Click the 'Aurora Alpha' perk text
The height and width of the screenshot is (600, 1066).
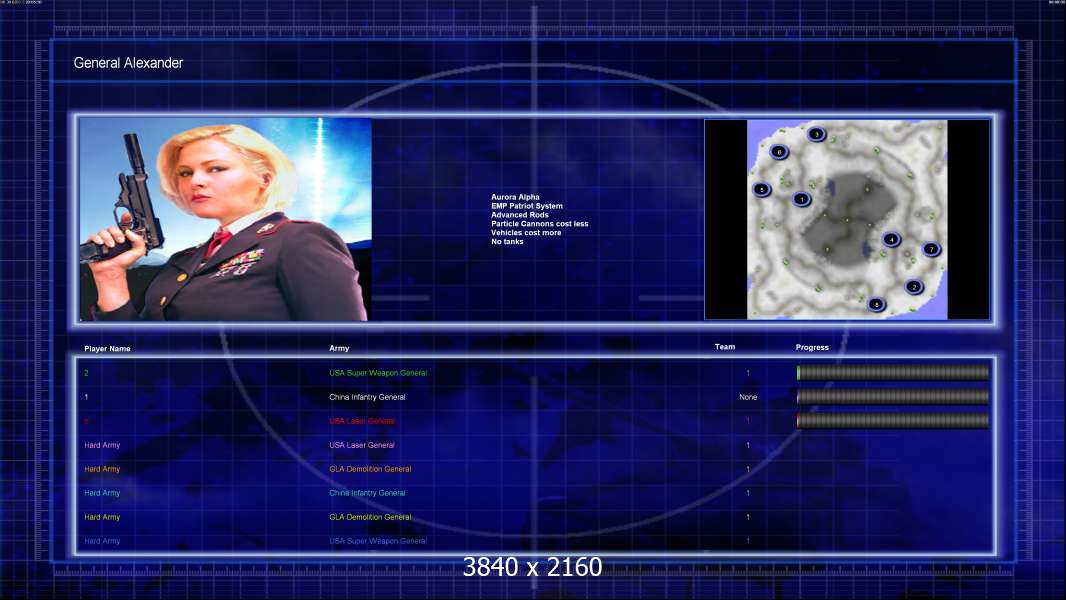(x=515, y=197)
